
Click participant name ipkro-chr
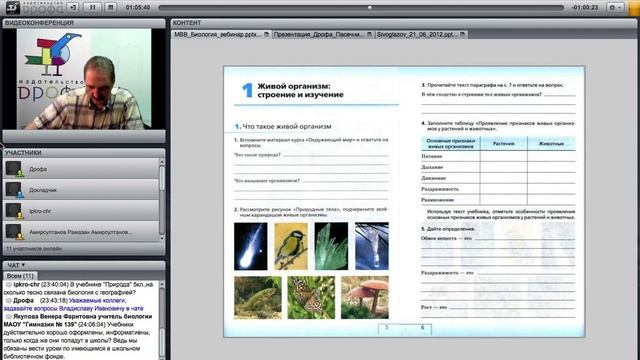coord(40,211)
